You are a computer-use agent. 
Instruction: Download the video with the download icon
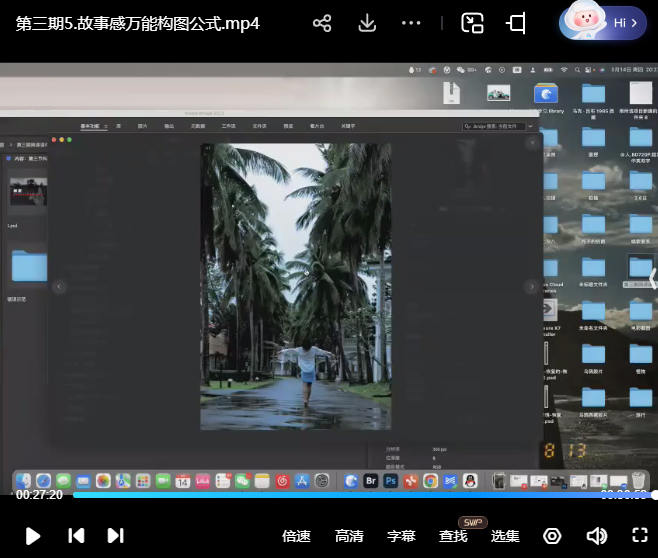point(367,23)
